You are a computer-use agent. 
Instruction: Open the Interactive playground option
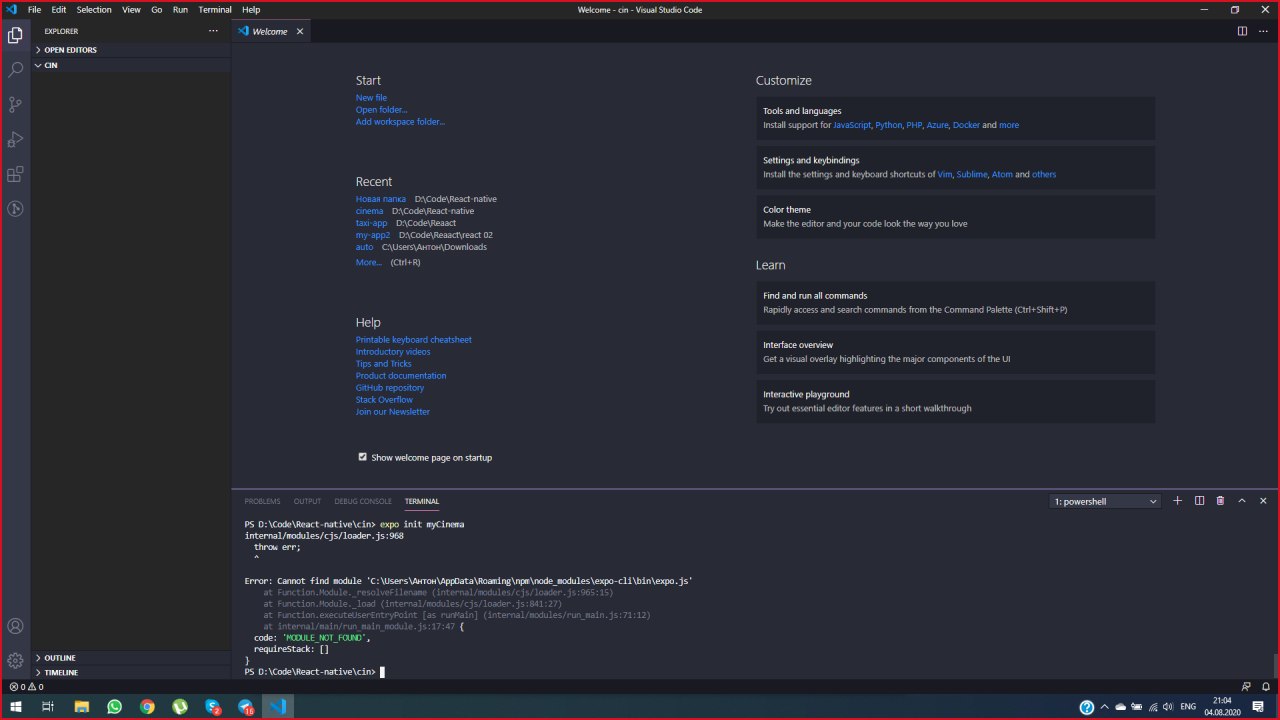click(x=955, y=400)
